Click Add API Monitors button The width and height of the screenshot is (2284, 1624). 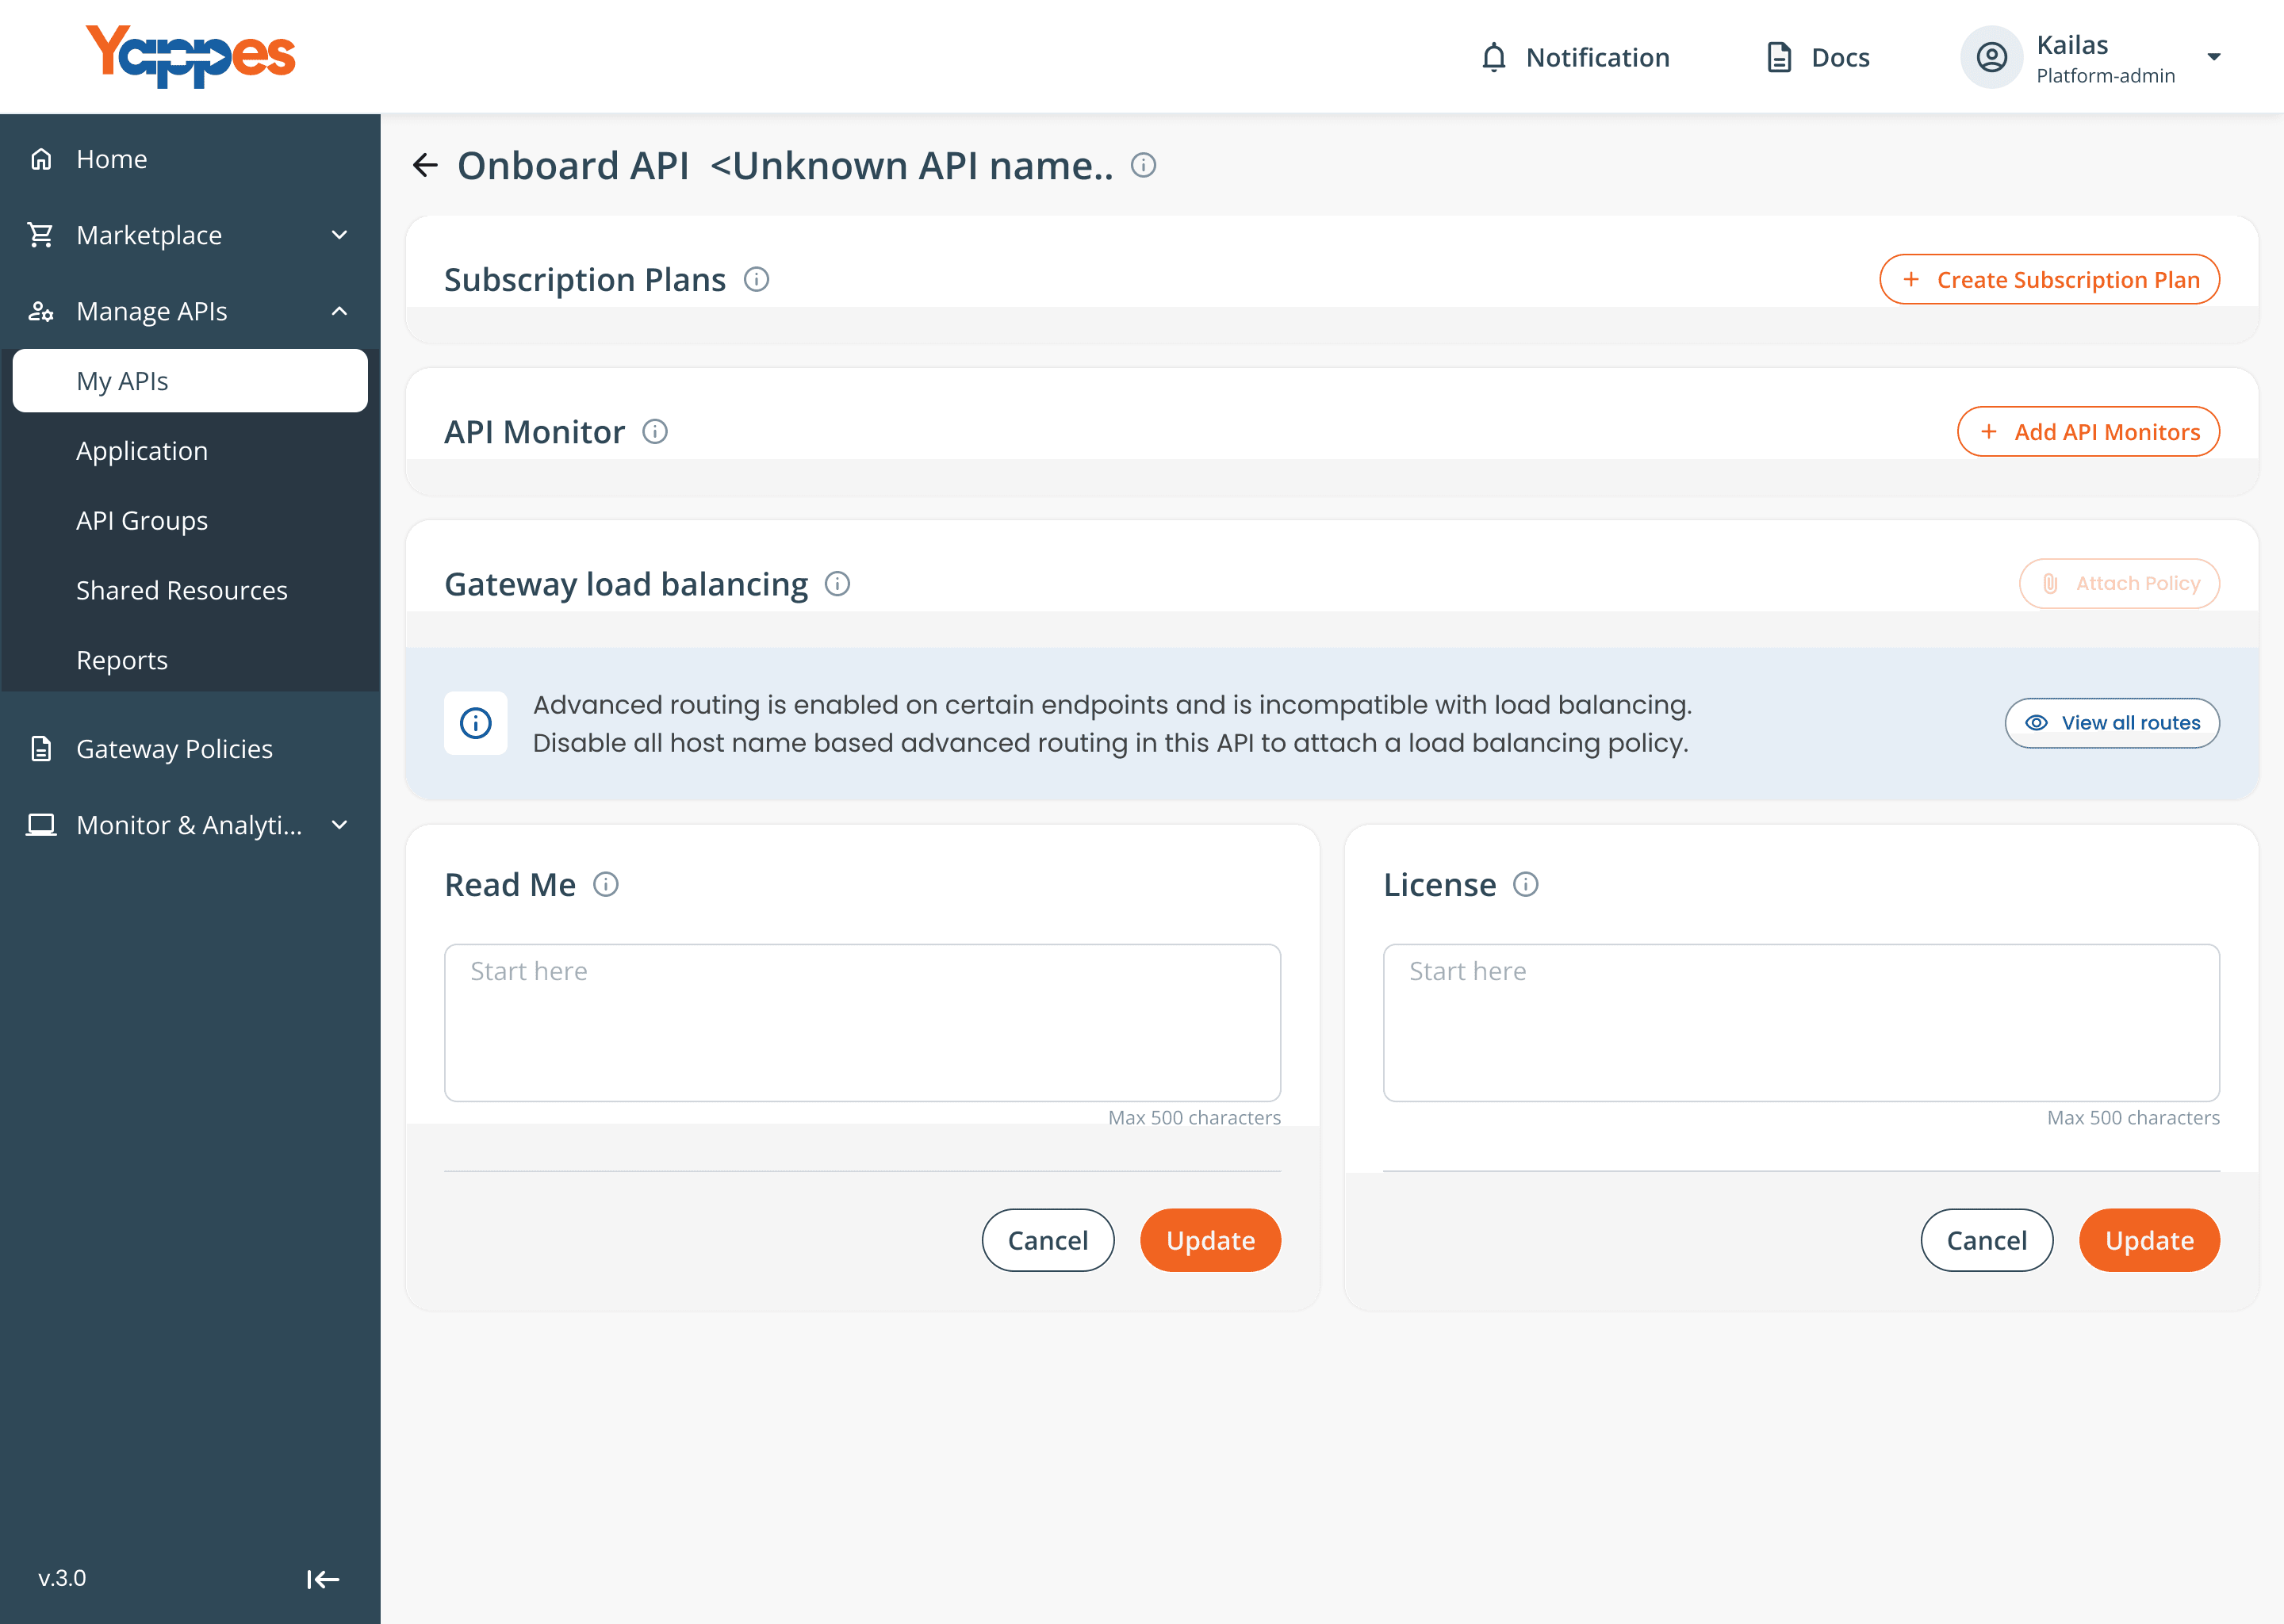2088,432
